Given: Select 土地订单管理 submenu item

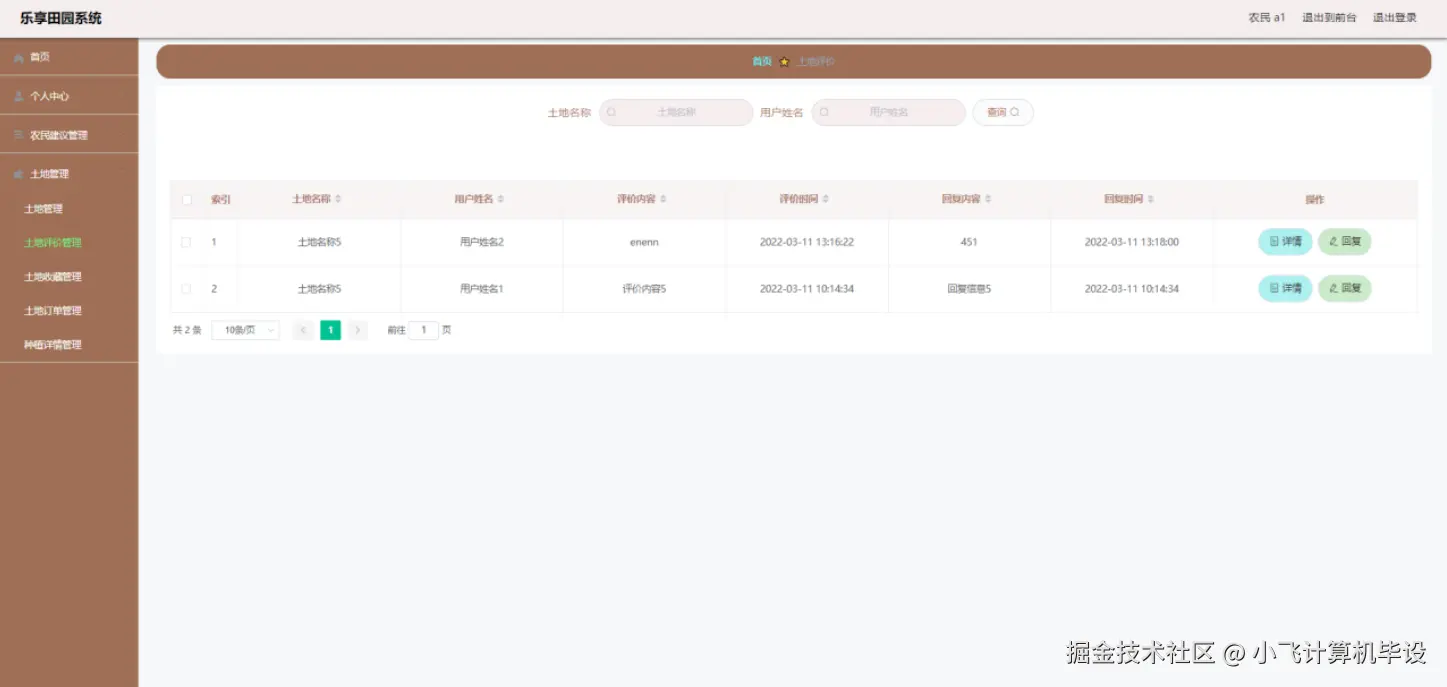Looking at the screenshot, I should coord(53,311).
